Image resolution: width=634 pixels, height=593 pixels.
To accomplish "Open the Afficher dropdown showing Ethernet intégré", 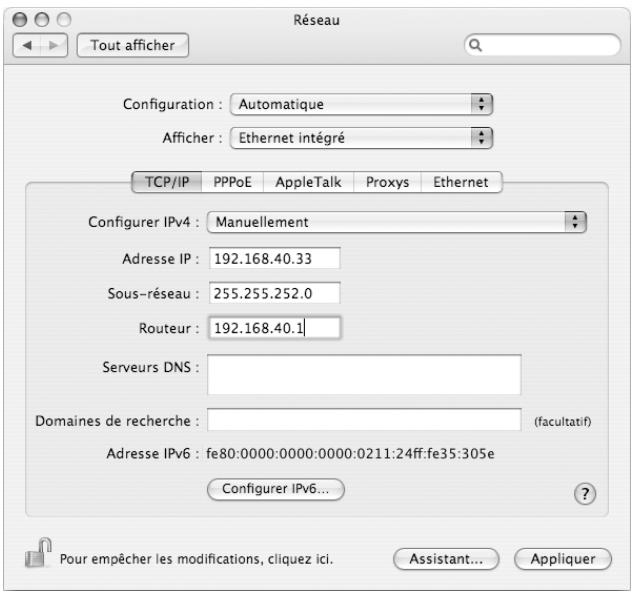I will (x=361, y=138).
